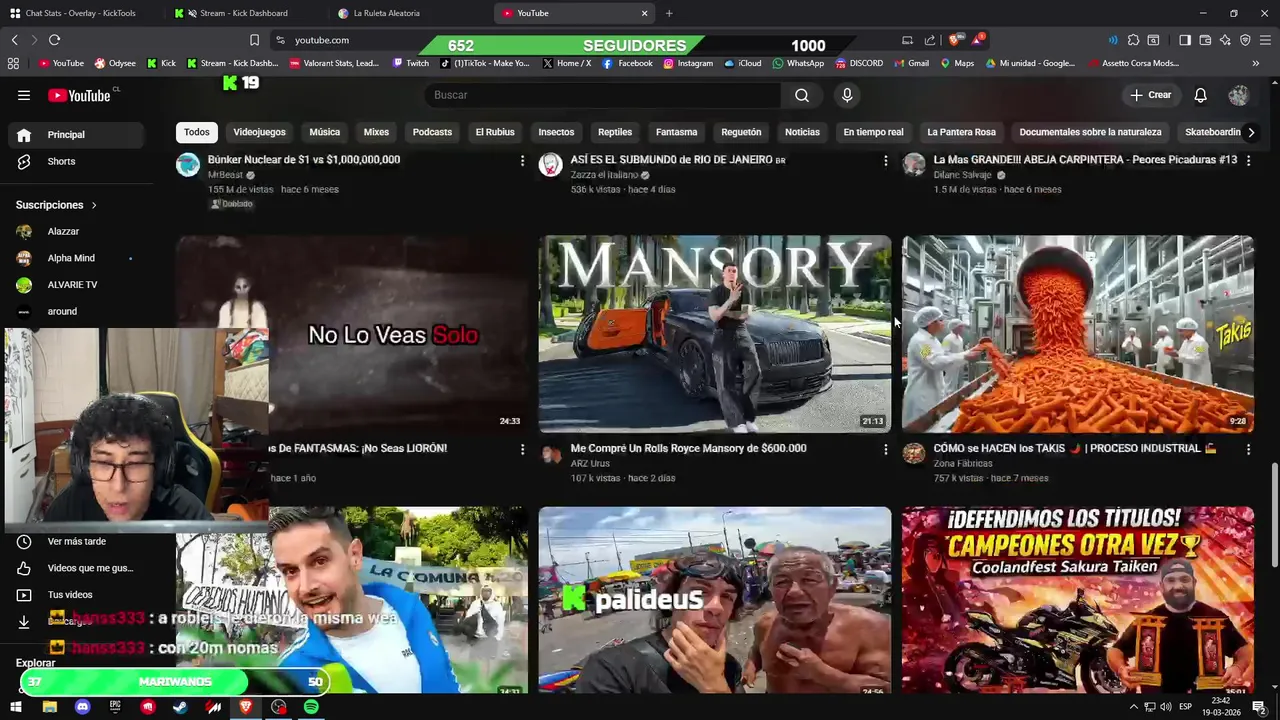The width and height of the screenshot is (1280, 720).
Task: Start voice search with microphone icon
Action: point(847,95)
